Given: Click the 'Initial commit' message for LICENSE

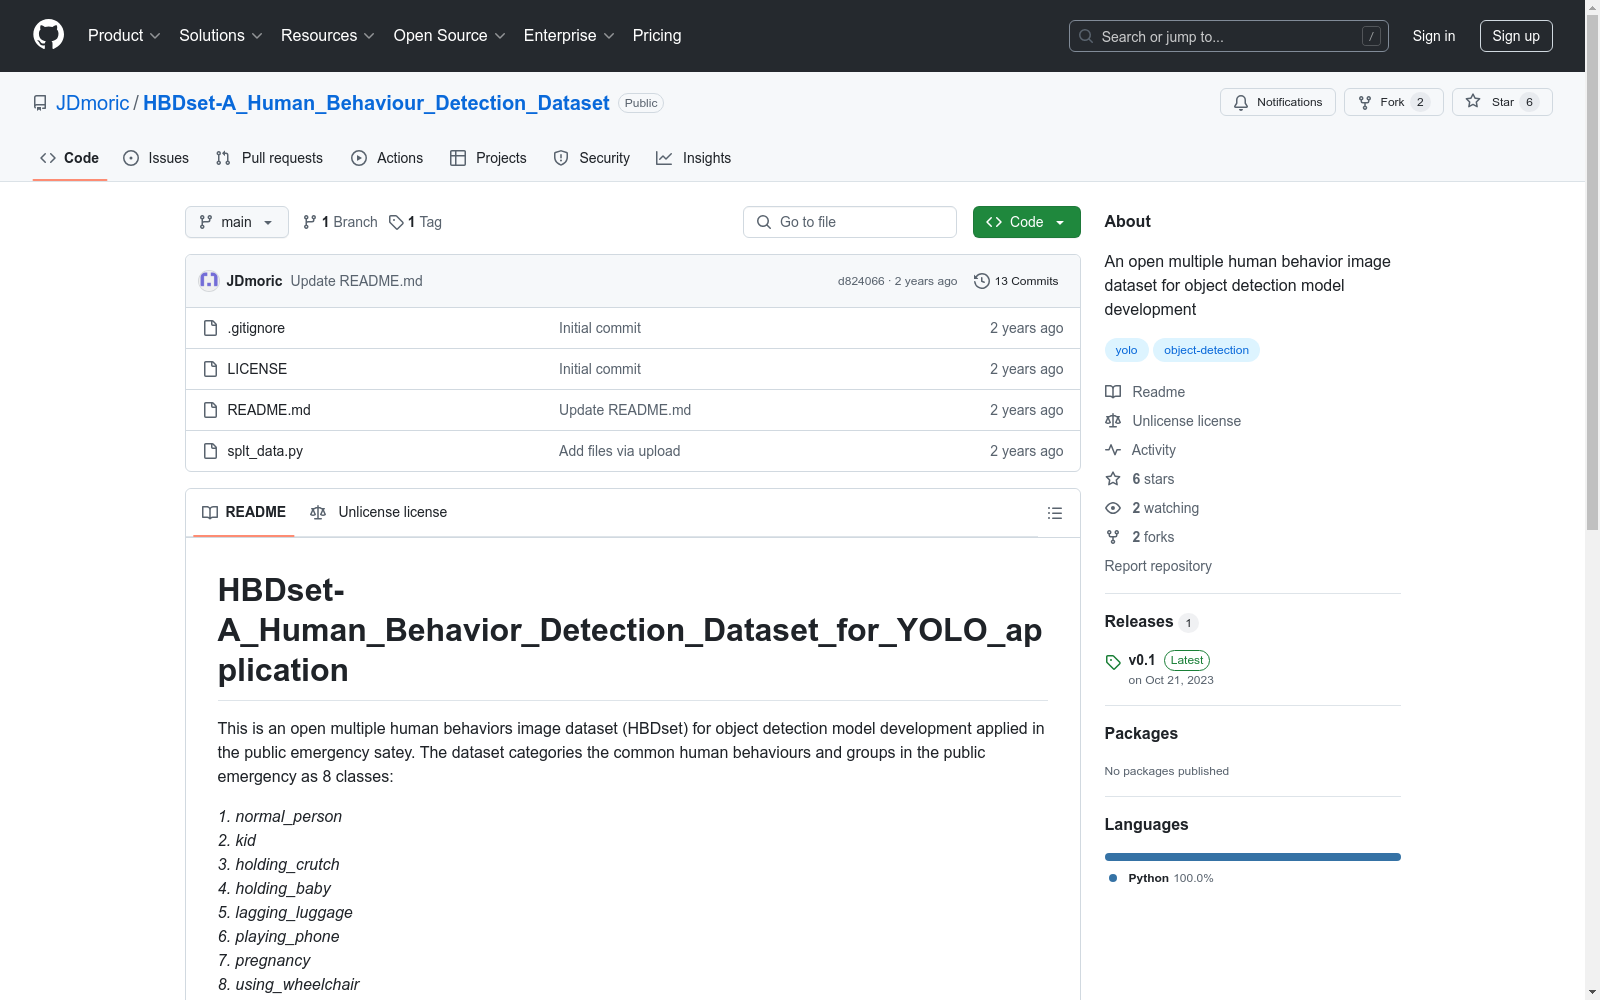Looking at the screenshot, I should pos(600,369).
